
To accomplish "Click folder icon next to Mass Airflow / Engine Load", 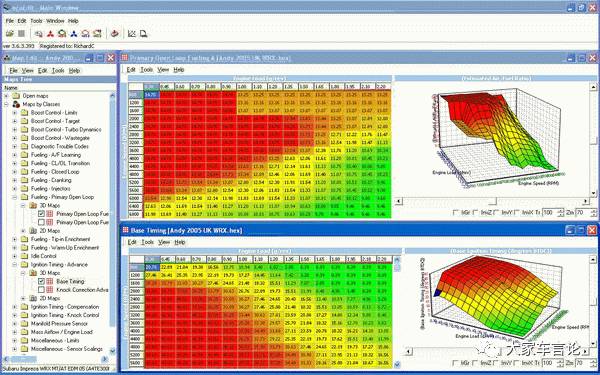I will coord(24,332).
